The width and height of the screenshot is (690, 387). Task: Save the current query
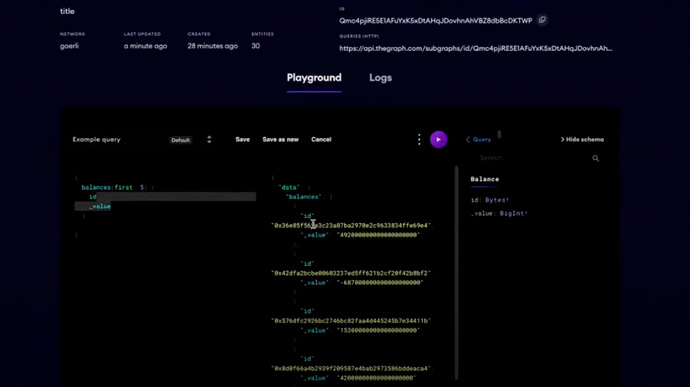tap(242, 140)
